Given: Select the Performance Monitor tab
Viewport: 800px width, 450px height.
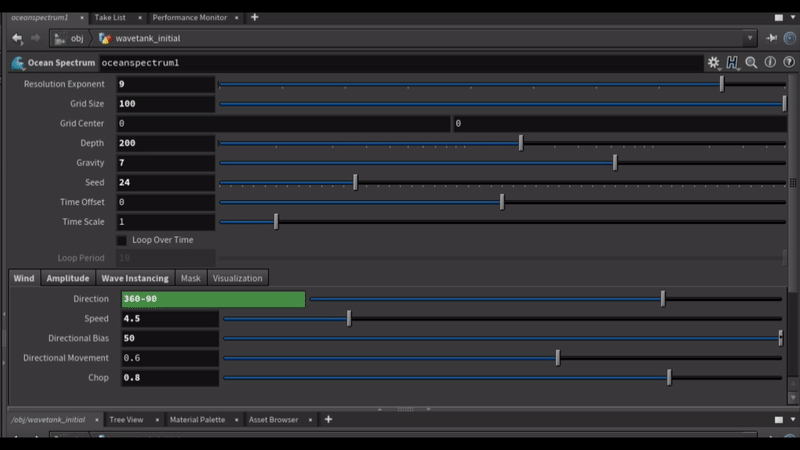Looking at the screenshot, I should (189, 18).
